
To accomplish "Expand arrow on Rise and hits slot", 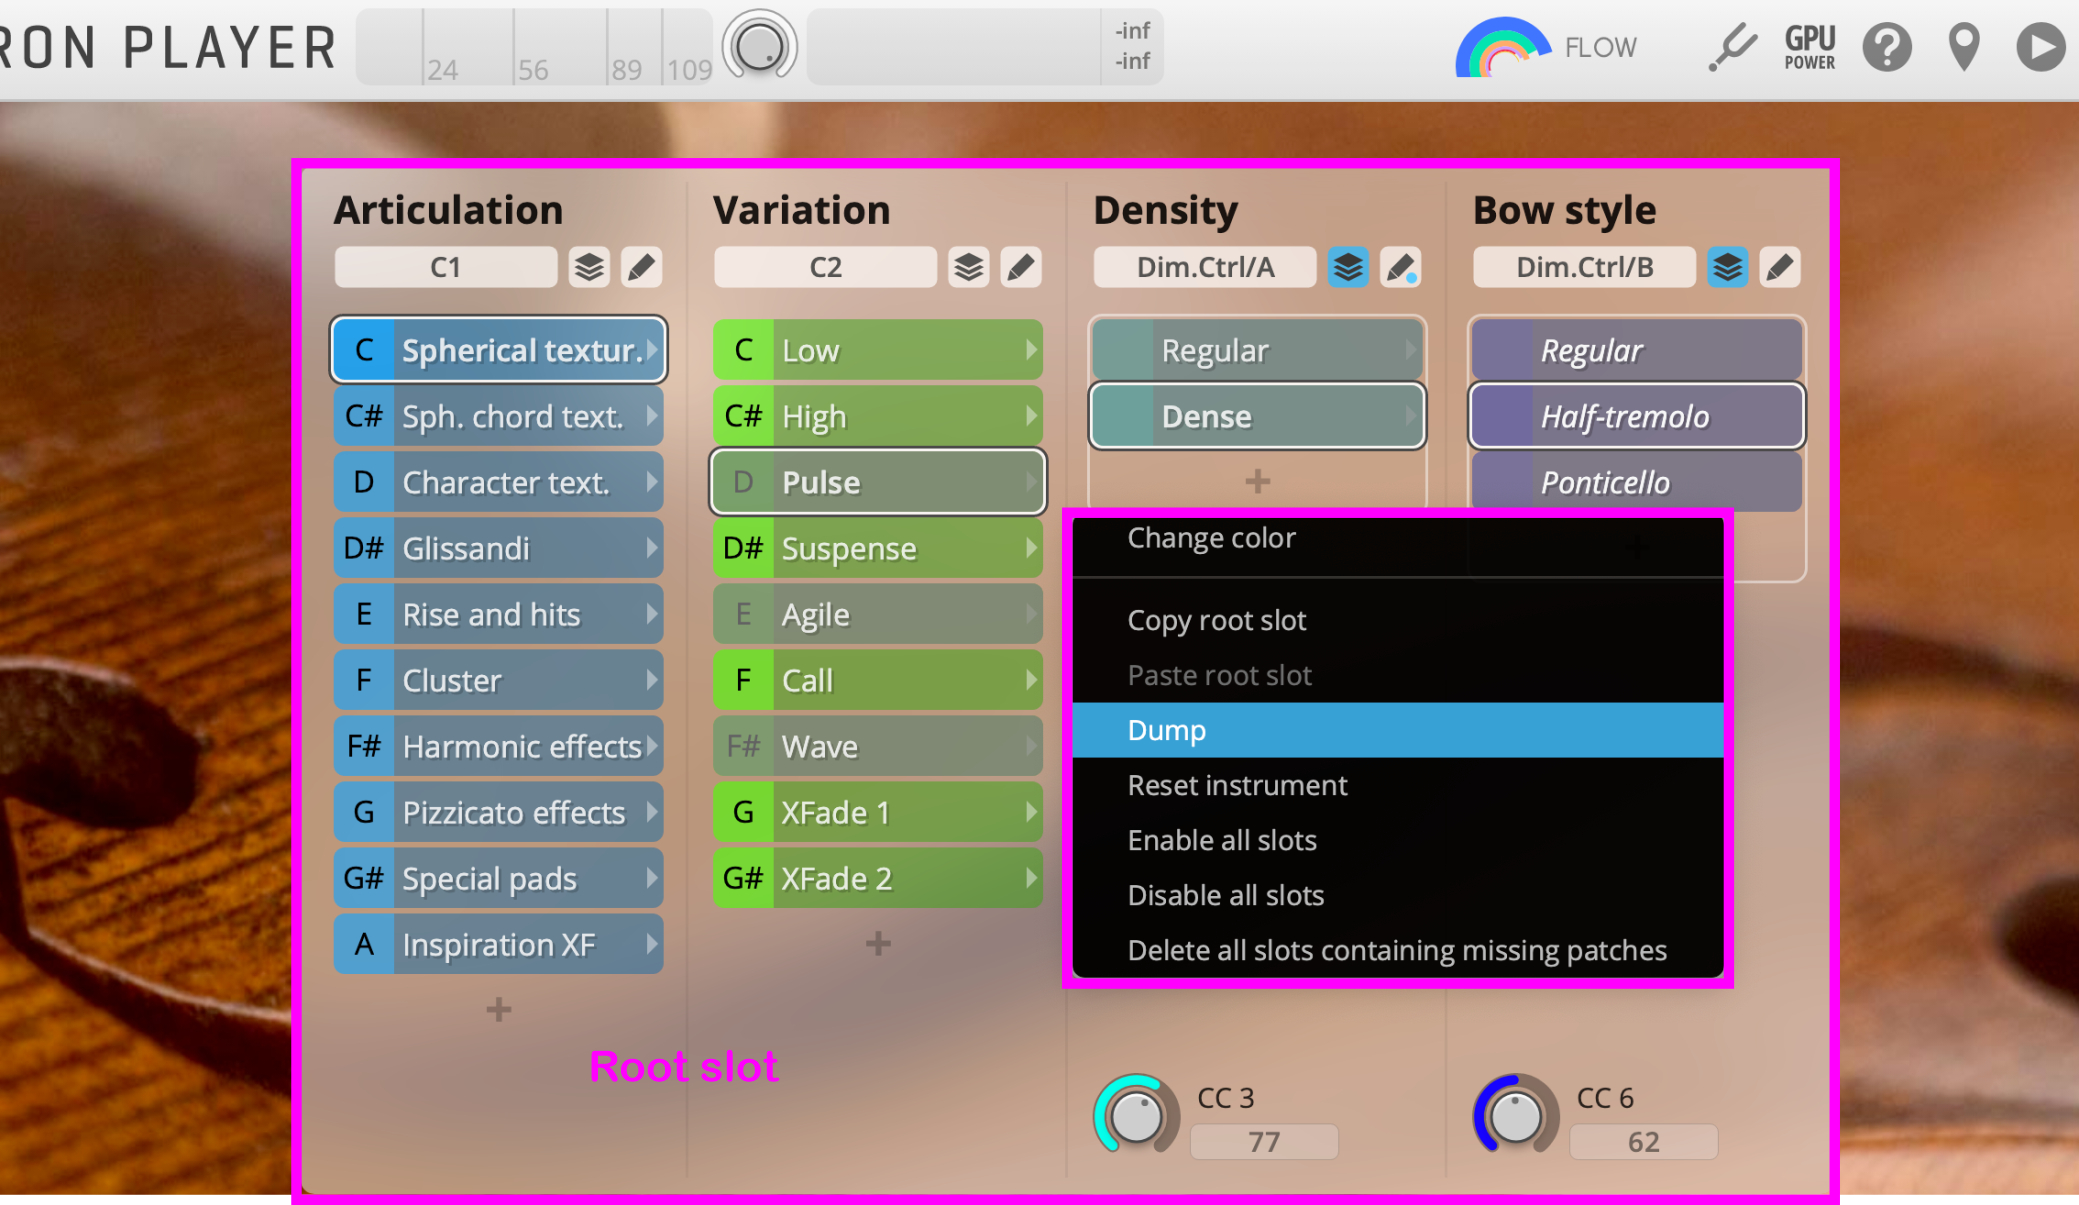I will 651,614.
